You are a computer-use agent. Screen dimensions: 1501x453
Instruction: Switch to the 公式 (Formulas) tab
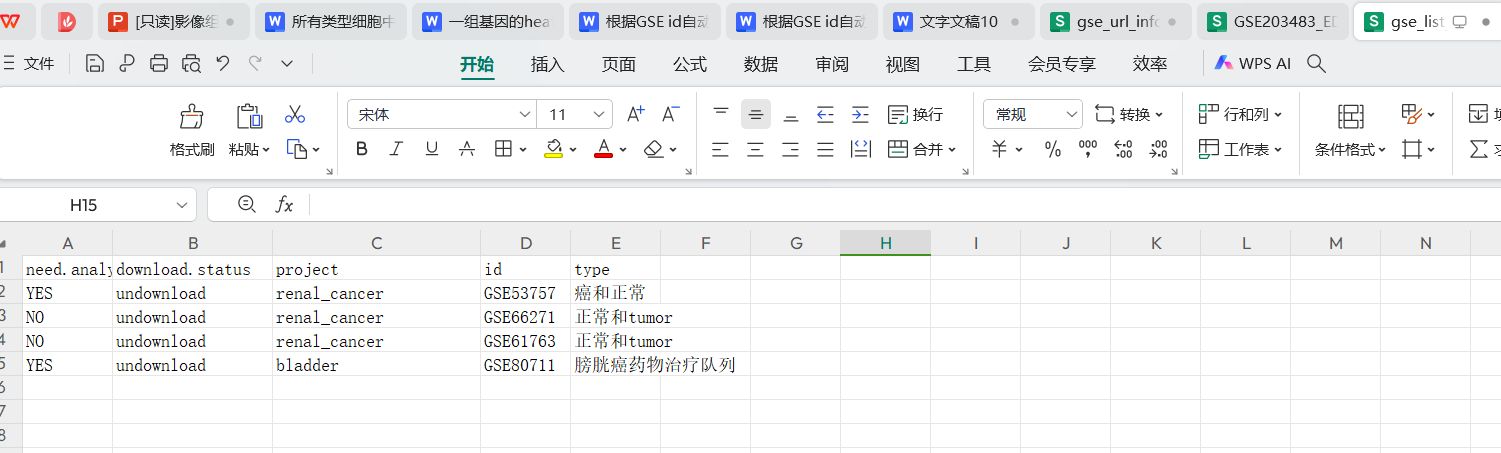[689, 64]
